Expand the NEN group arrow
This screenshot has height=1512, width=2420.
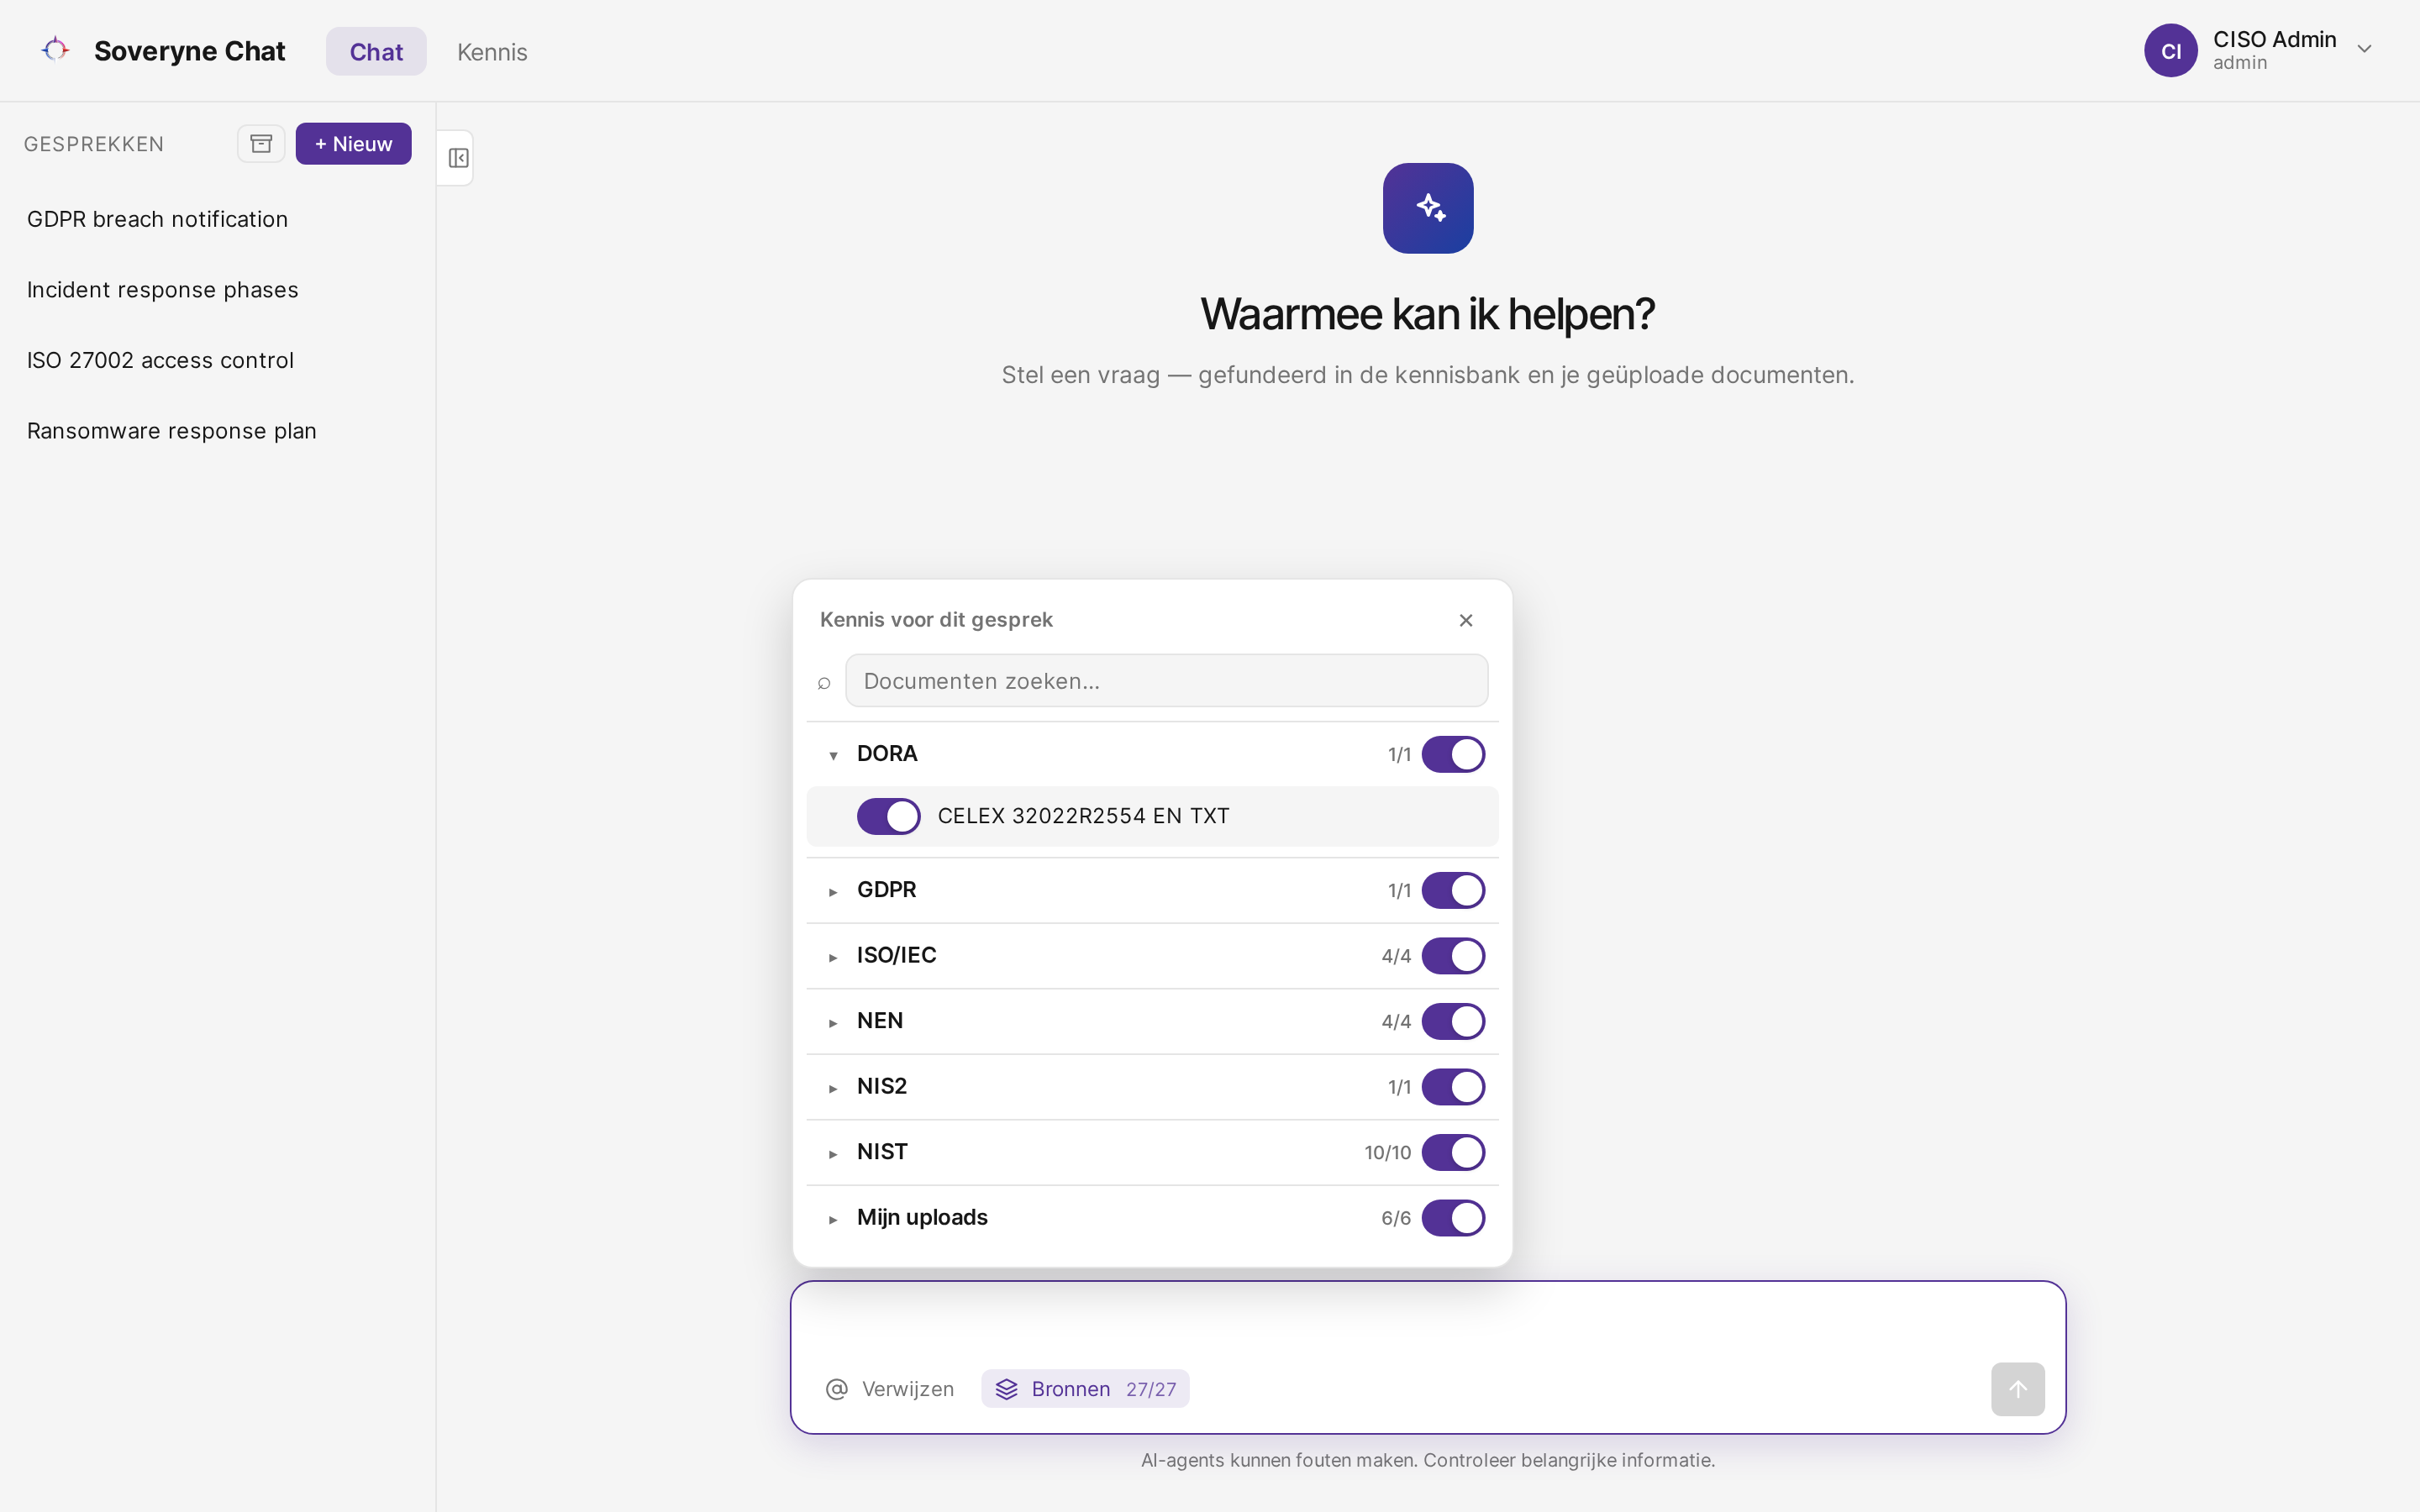pos(833,1022)
